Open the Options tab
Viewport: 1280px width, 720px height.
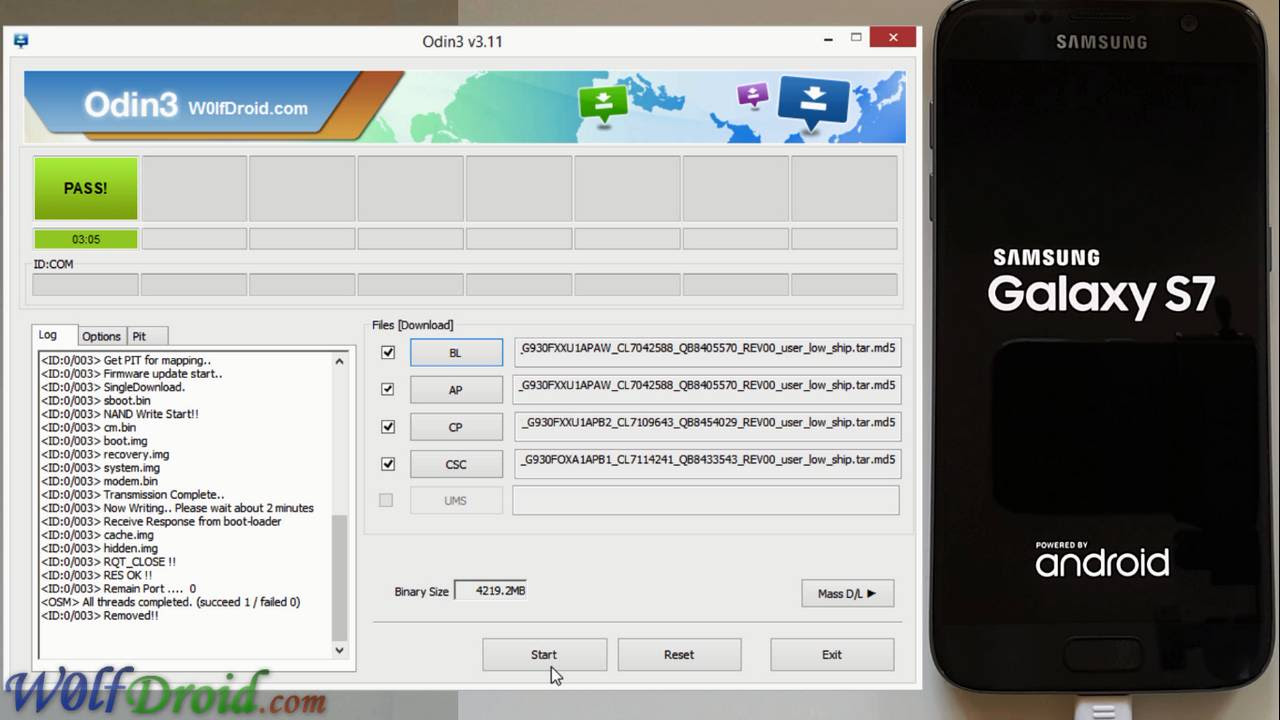coord(101,336)
